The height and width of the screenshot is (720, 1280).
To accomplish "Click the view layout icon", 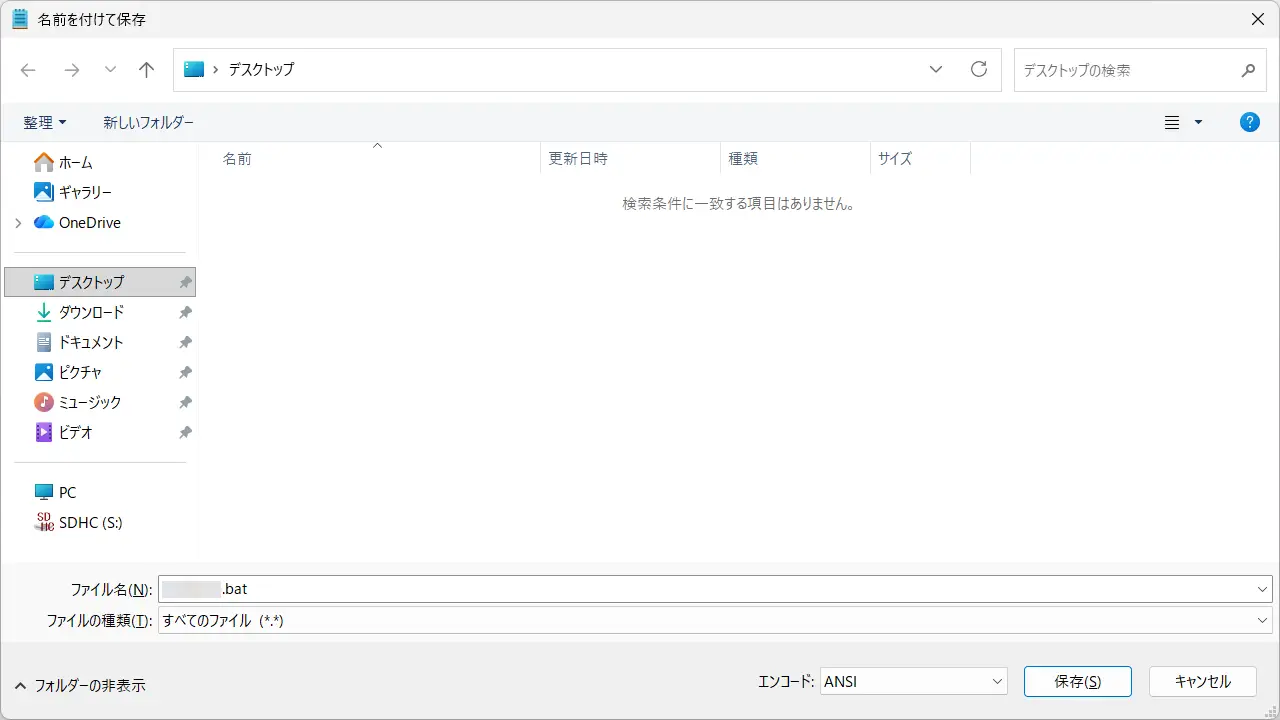I will (x=1173, y=122).
